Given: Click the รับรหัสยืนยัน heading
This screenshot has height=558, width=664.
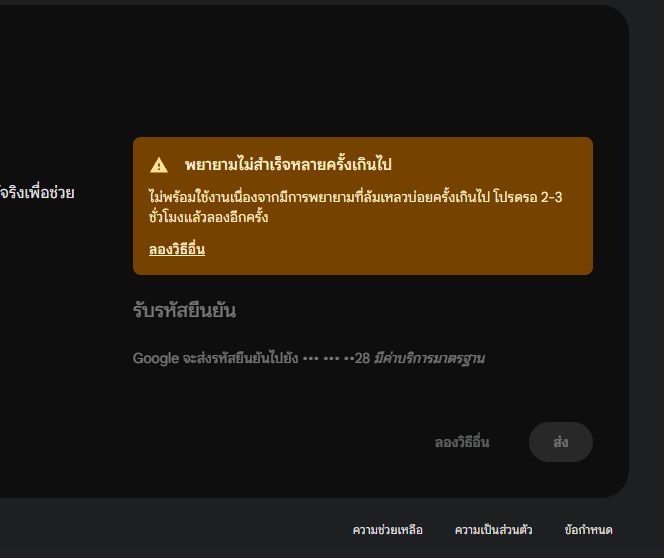Looking at the screenshot, I should click(x=184, y=310).
